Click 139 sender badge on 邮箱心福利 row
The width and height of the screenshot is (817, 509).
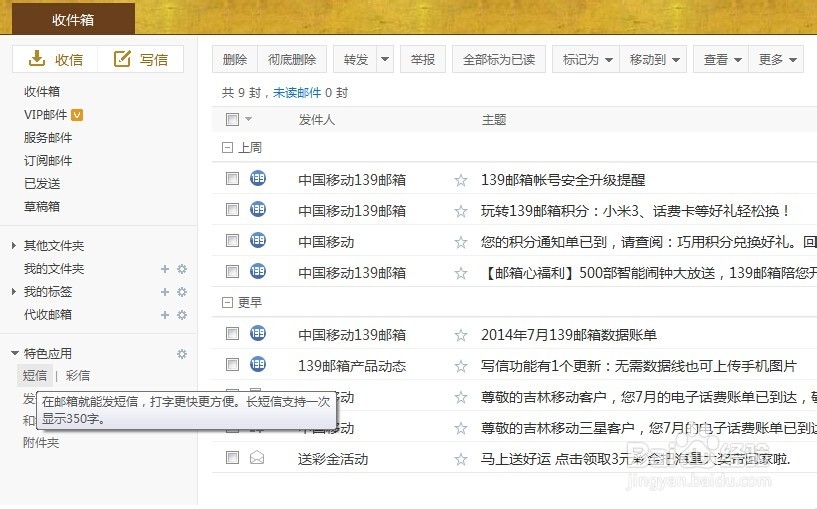coord(257,271)
